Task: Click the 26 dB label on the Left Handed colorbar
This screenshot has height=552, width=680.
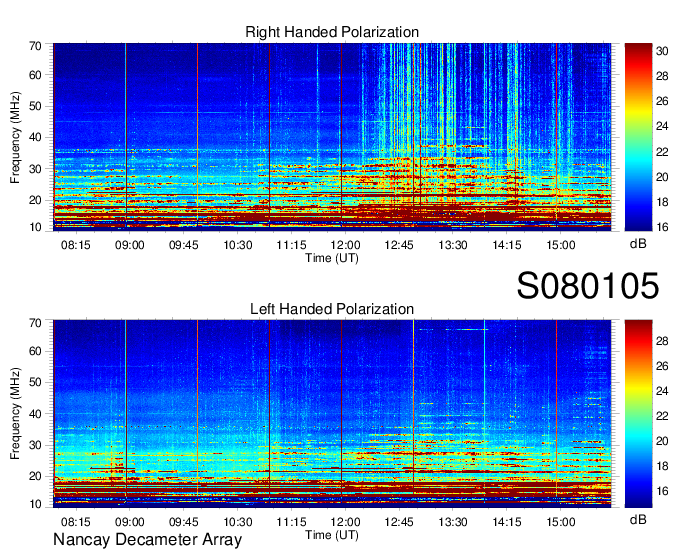Action: [x=662, y=366]
